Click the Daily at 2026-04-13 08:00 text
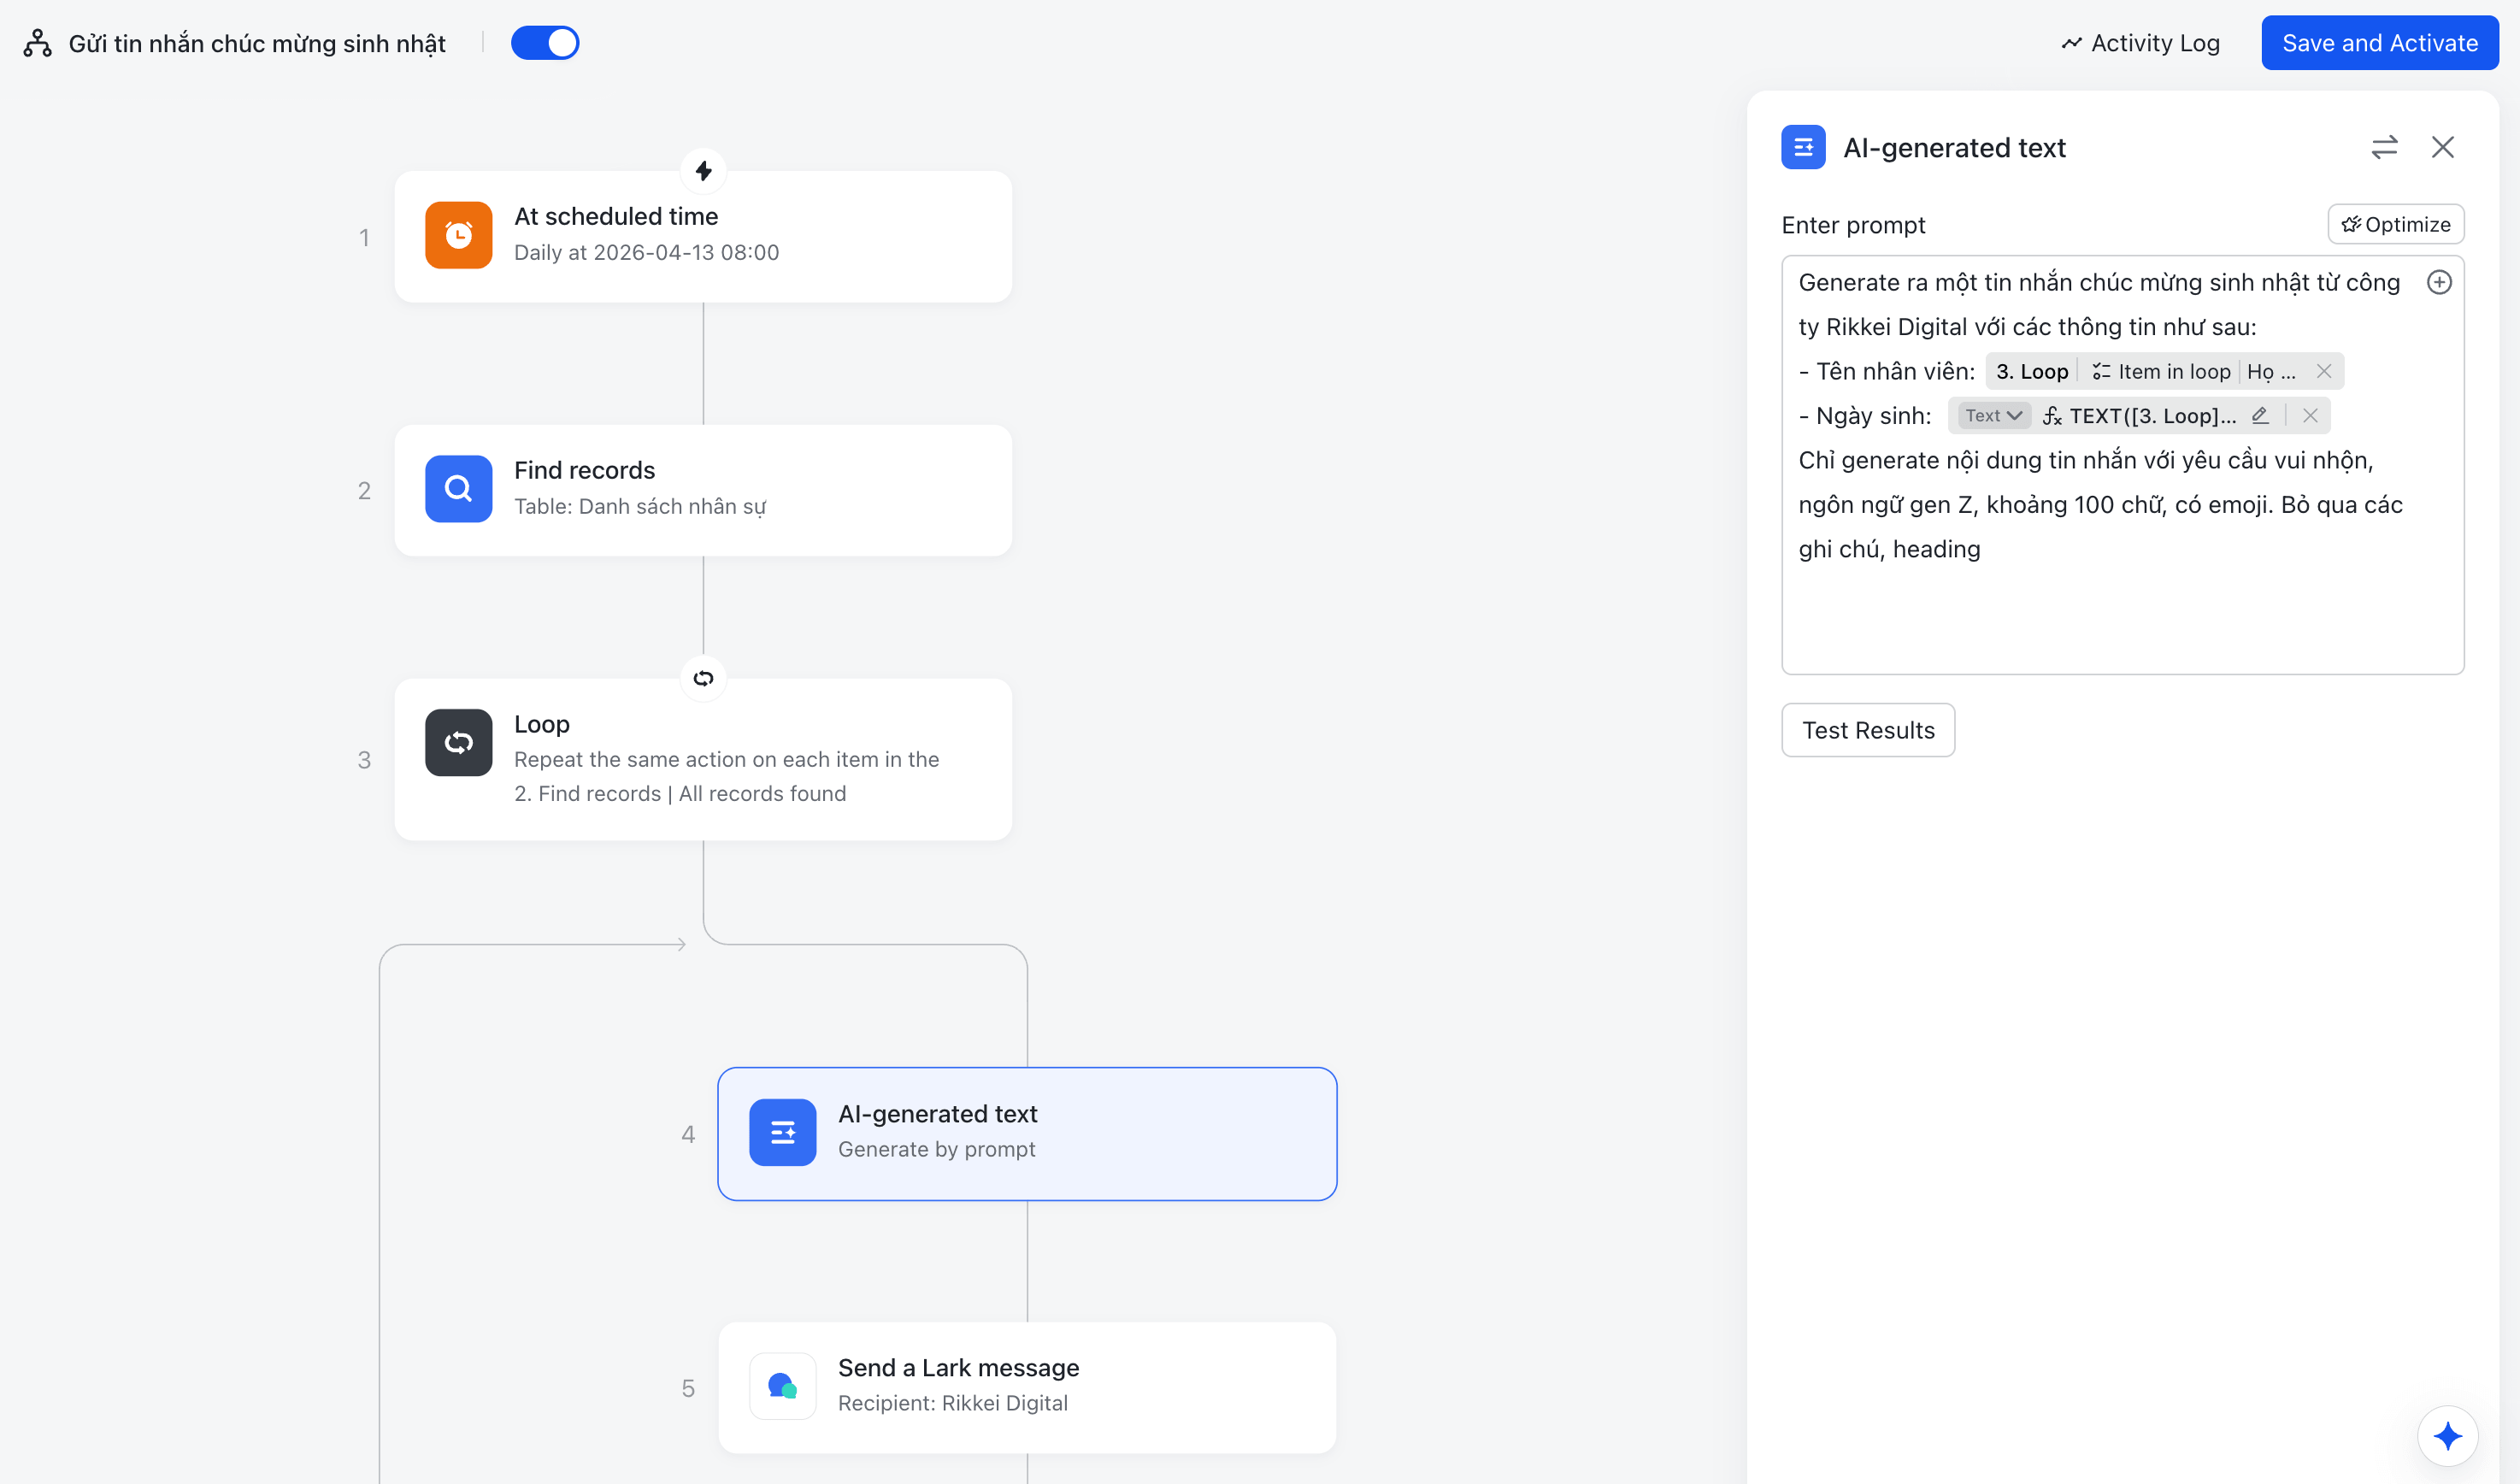2520x1484 pixels. (646, 252)
